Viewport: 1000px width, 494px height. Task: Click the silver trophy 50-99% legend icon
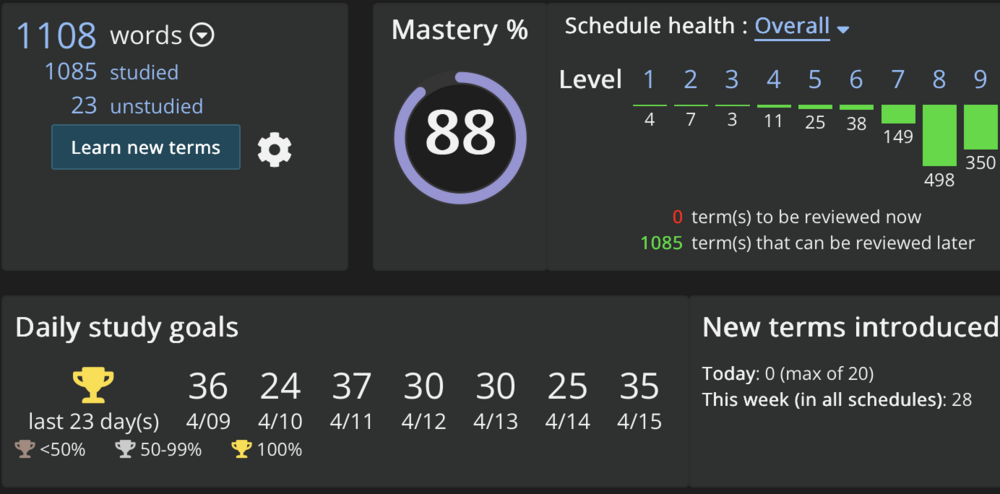pos(125,449)
